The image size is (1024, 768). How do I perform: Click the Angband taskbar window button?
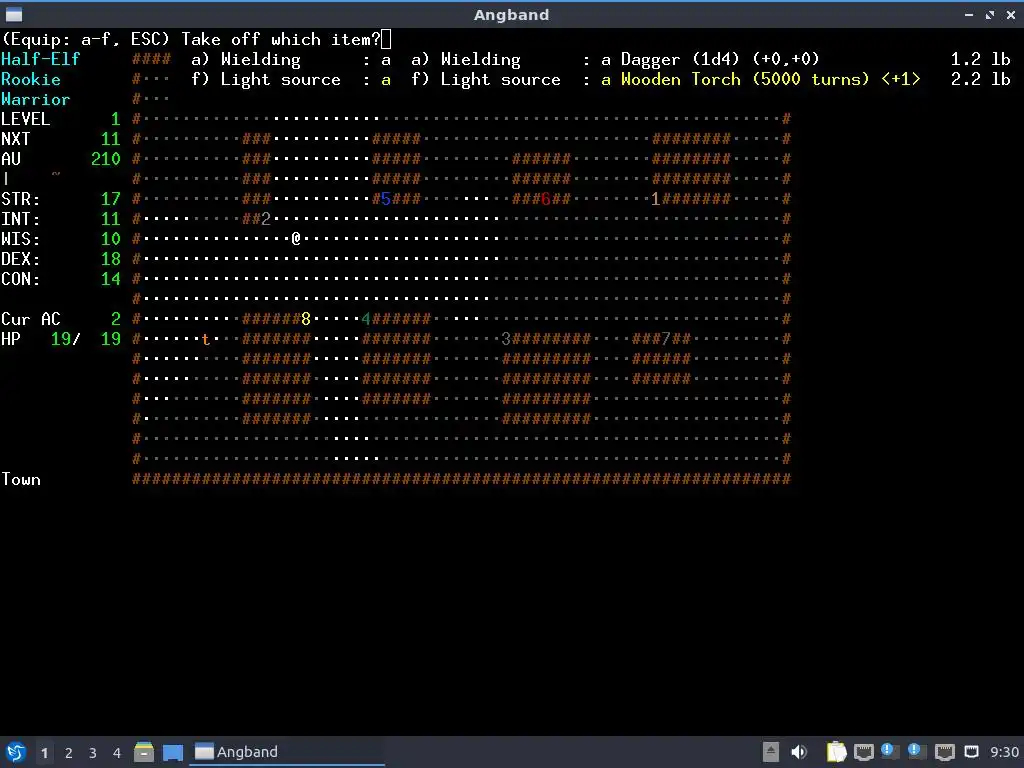(287, 752)
